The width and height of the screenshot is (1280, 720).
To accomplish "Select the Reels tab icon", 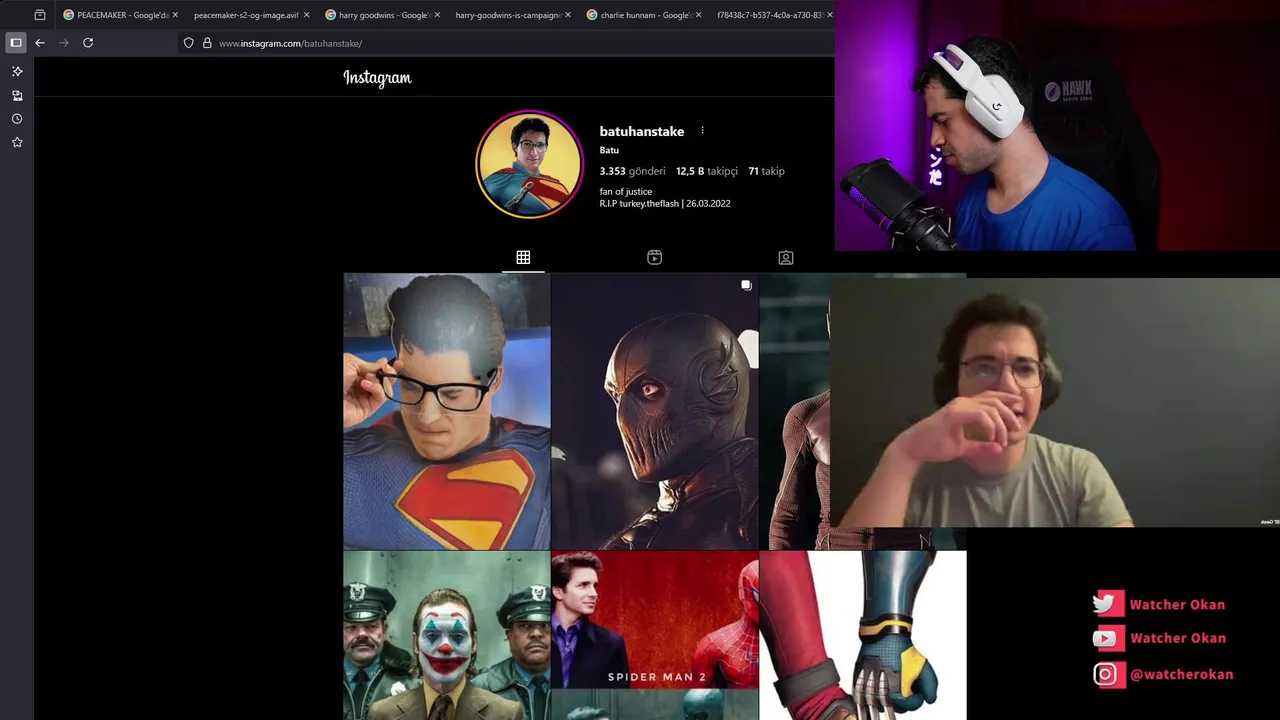I will (654, 257).
